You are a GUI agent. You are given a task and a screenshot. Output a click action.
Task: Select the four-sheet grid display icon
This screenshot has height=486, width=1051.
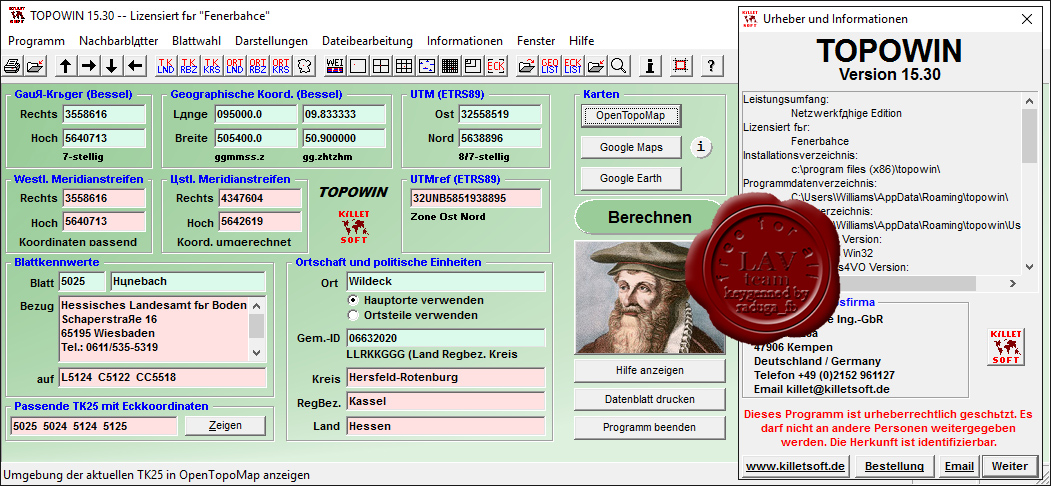point(381,66)
